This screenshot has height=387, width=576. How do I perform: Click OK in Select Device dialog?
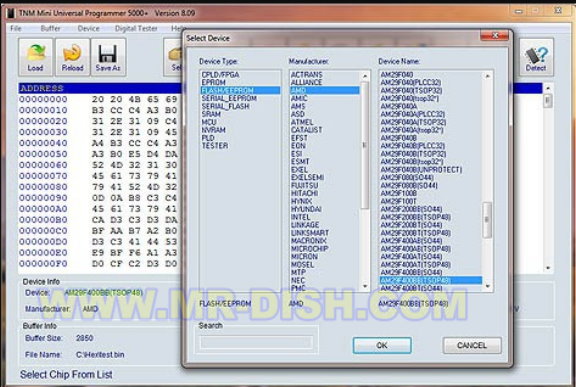(x=382, y=346)
